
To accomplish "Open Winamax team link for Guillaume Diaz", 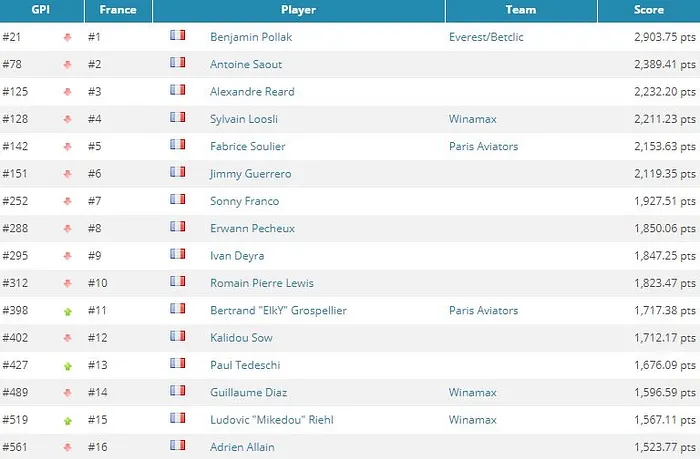I will (473, 393).
